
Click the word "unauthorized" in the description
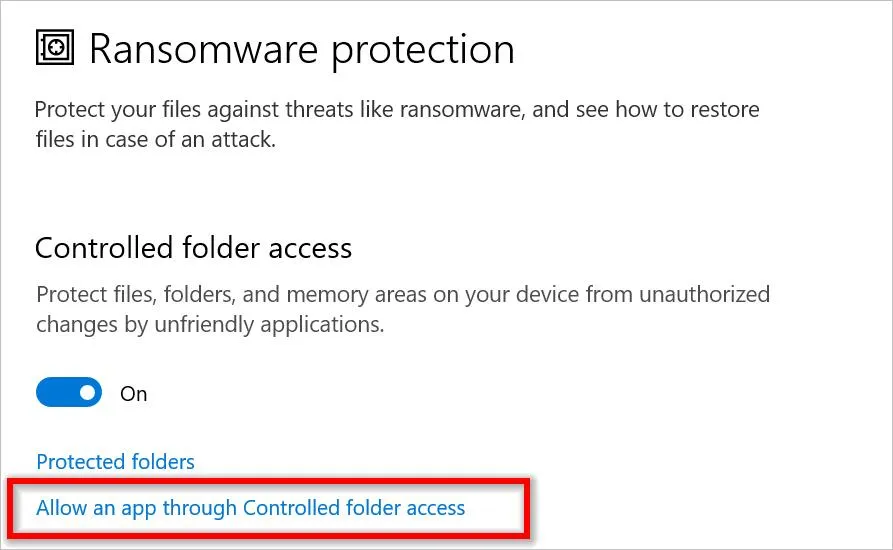tap(704, 294)
